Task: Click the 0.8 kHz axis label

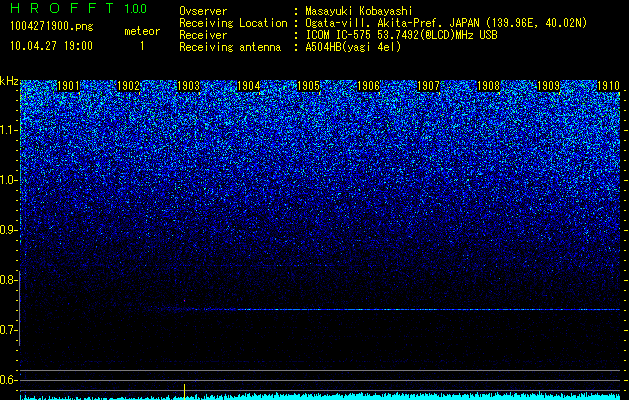Action: (x=9, y=280)
